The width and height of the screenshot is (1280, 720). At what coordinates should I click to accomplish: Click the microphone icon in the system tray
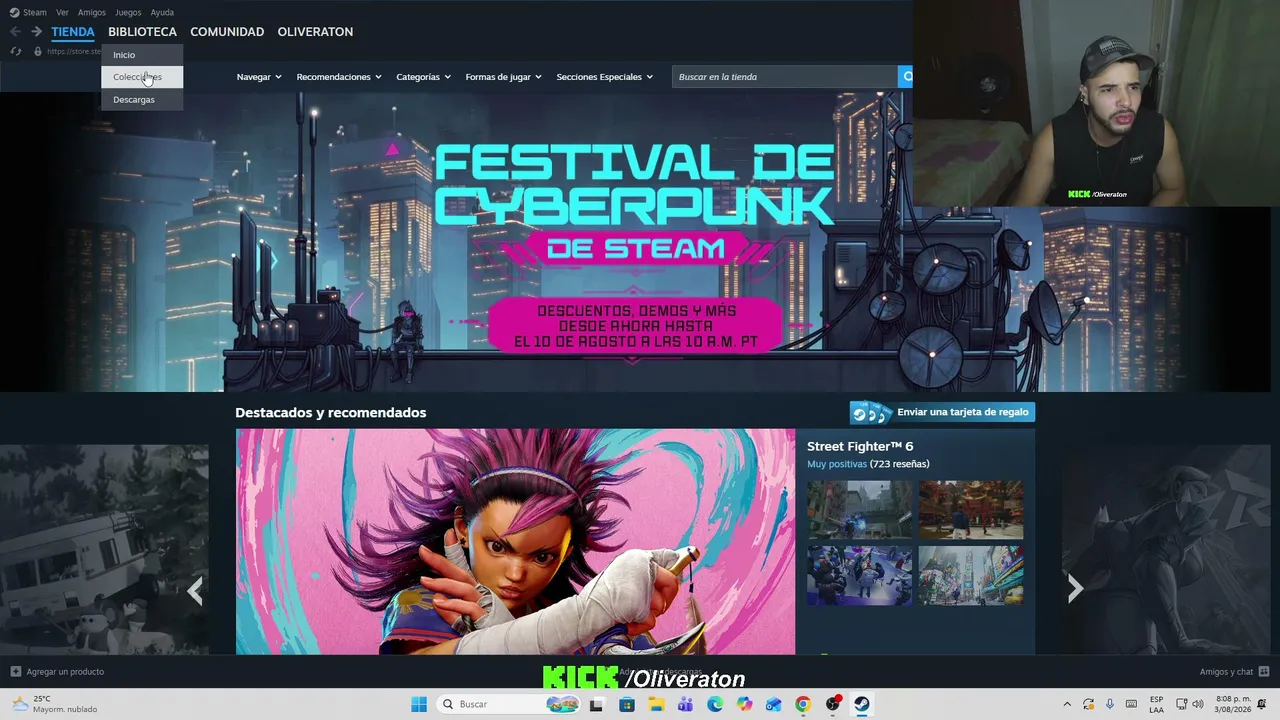click(1110, 704)
